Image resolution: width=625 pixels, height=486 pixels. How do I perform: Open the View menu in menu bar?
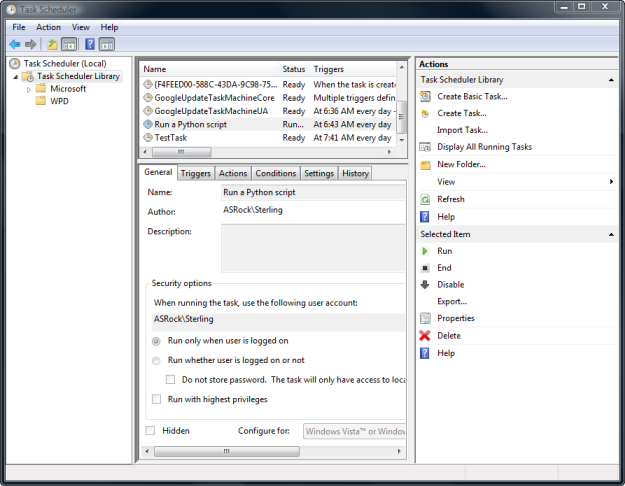pos(81,27)
